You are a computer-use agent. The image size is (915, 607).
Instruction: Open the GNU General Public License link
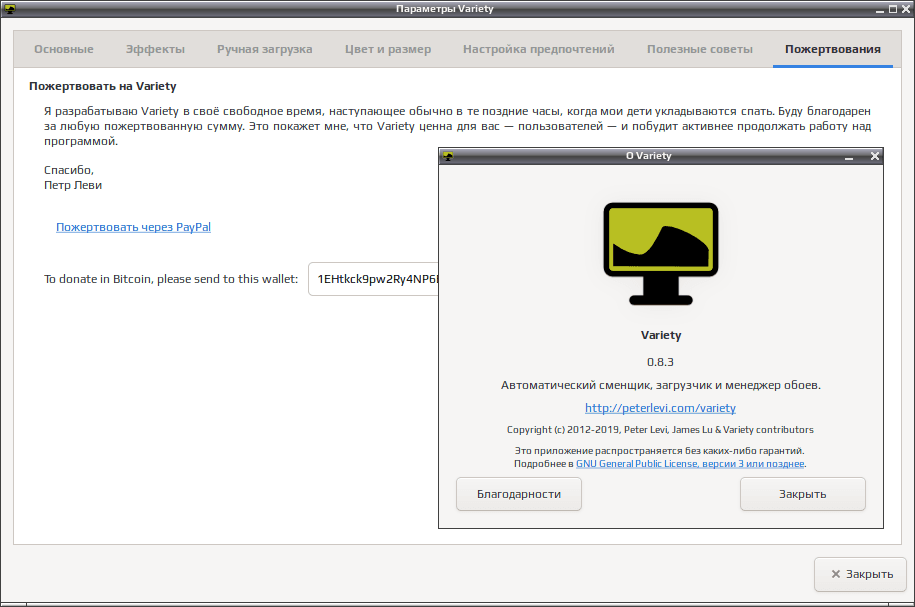pos(690,463)
